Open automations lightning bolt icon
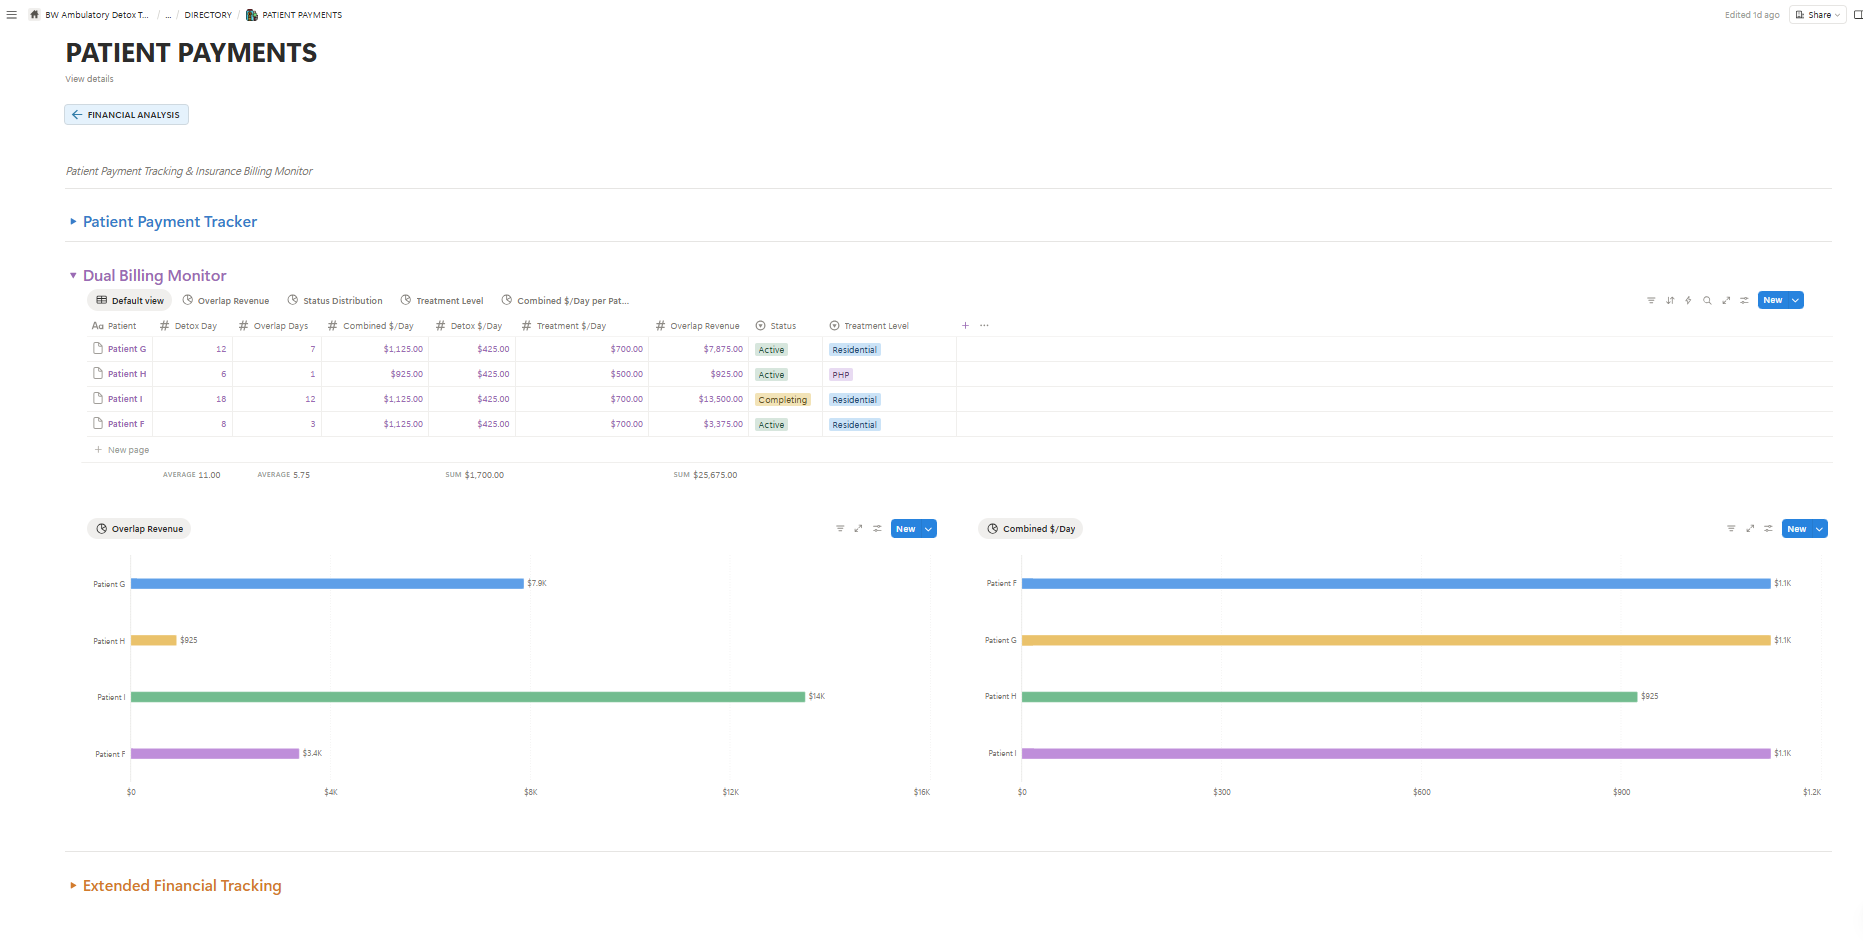Screen dimensions: 1863x941 (1688, 300)
